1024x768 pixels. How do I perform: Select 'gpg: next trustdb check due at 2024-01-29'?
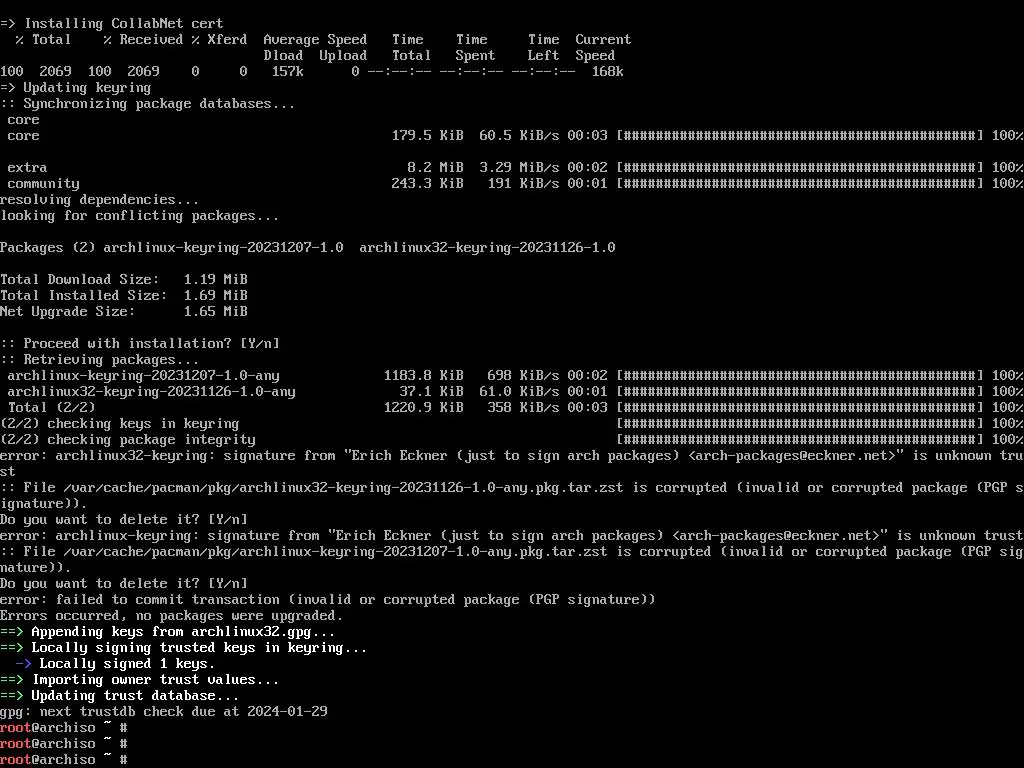click(x=163, y=712)
